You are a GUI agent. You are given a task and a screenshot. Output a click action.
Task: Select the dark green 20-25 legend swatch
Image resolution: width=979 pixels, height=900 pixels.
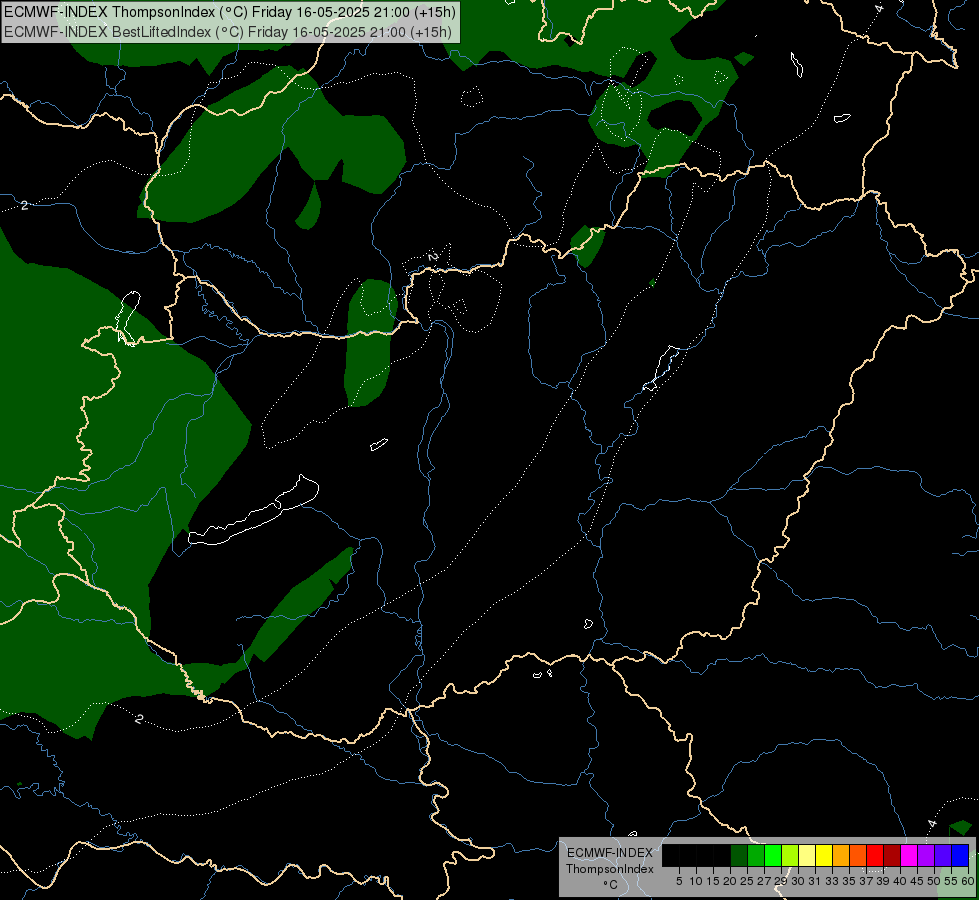(x=739, y=855)
